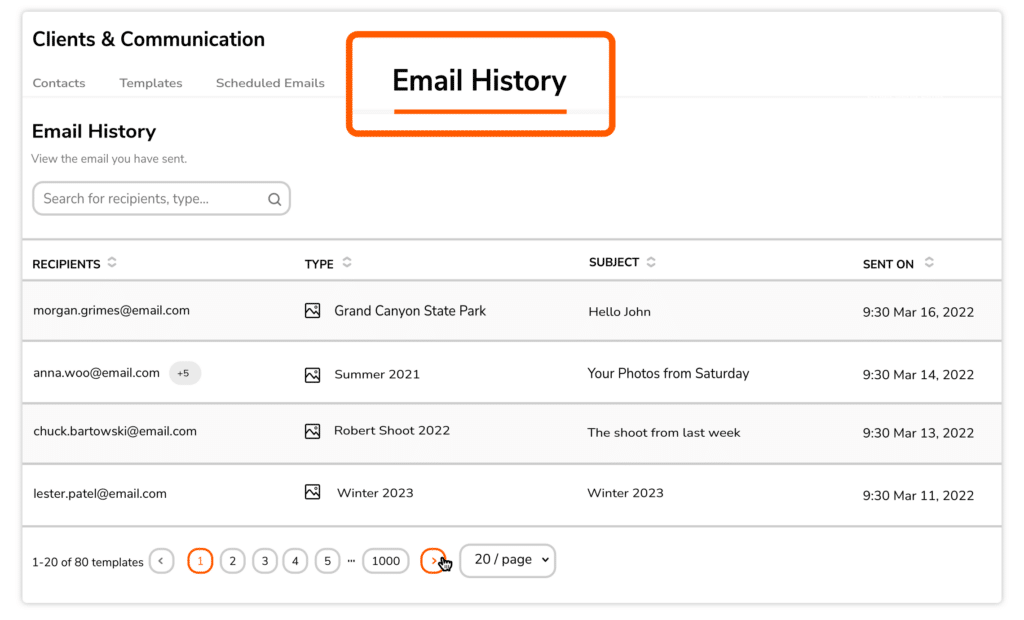Jump to page 1000
Screen dimensions: 1024x620
[x=386, y=560]
